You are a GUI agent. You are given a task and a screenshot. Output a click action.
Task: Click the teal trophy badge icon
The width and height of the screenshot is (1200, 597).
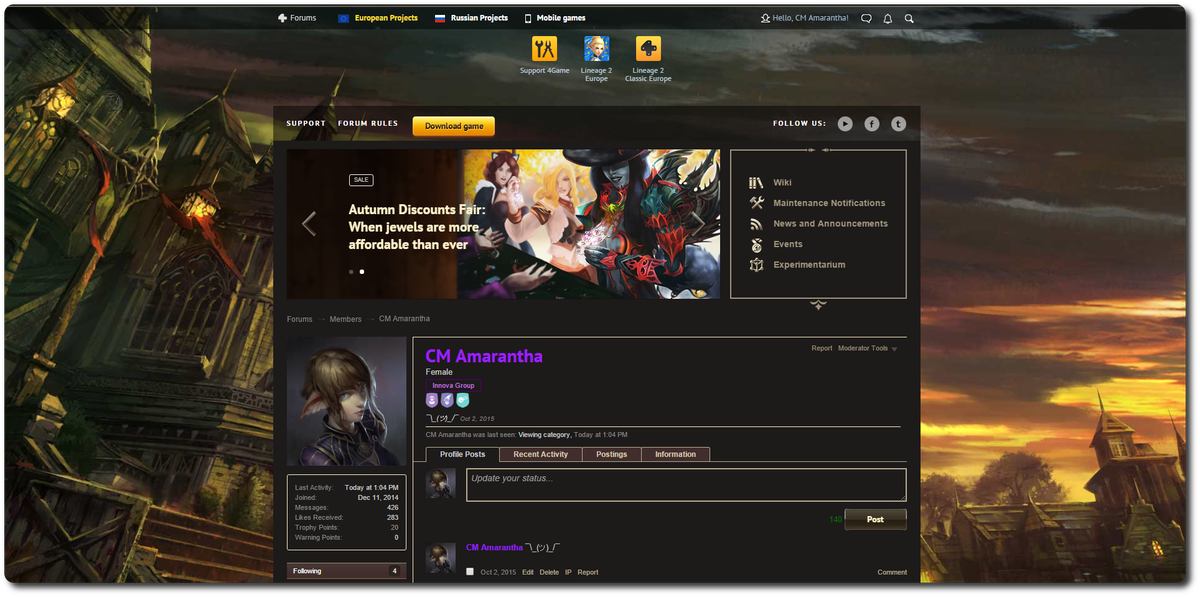click(462, 400)
